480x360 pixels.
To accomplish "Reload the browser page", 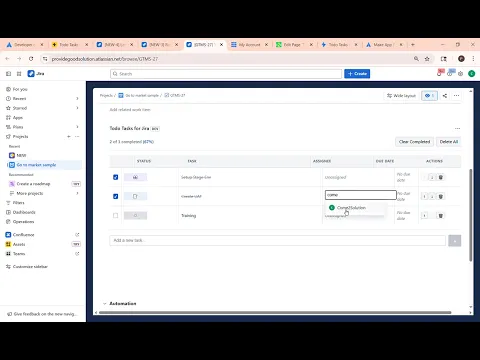I will [x=31, y=59].
